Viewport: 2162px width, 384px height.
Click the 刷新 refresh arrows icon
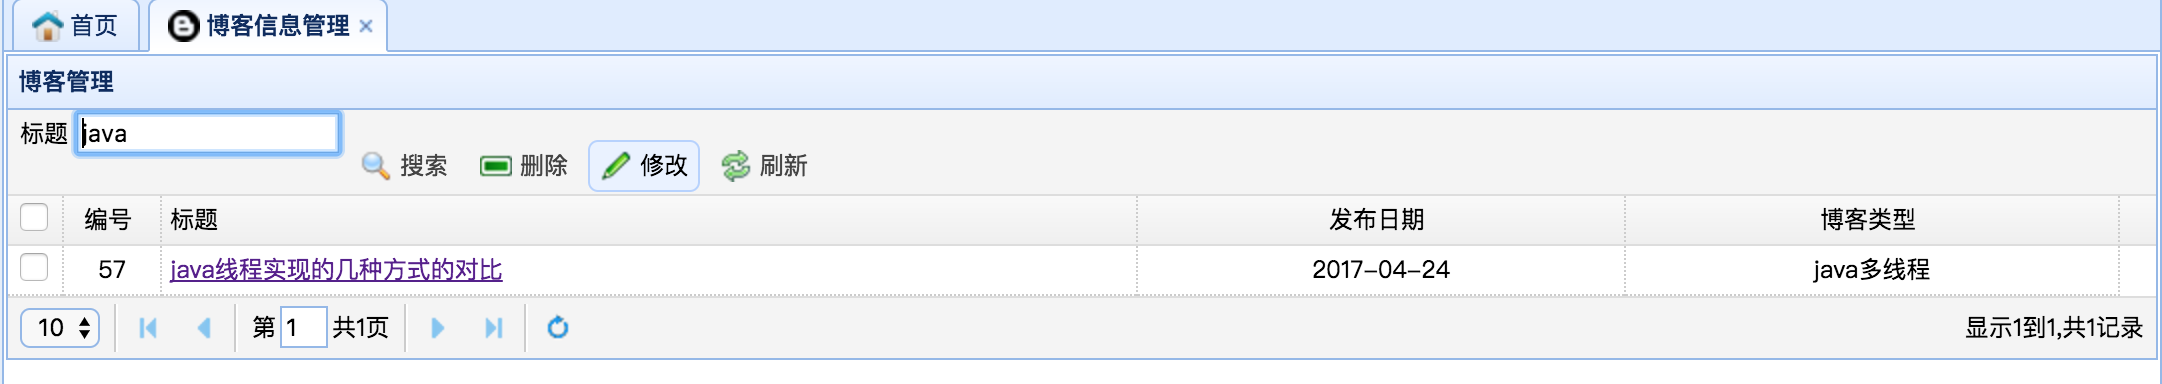(x=736, y=166)
